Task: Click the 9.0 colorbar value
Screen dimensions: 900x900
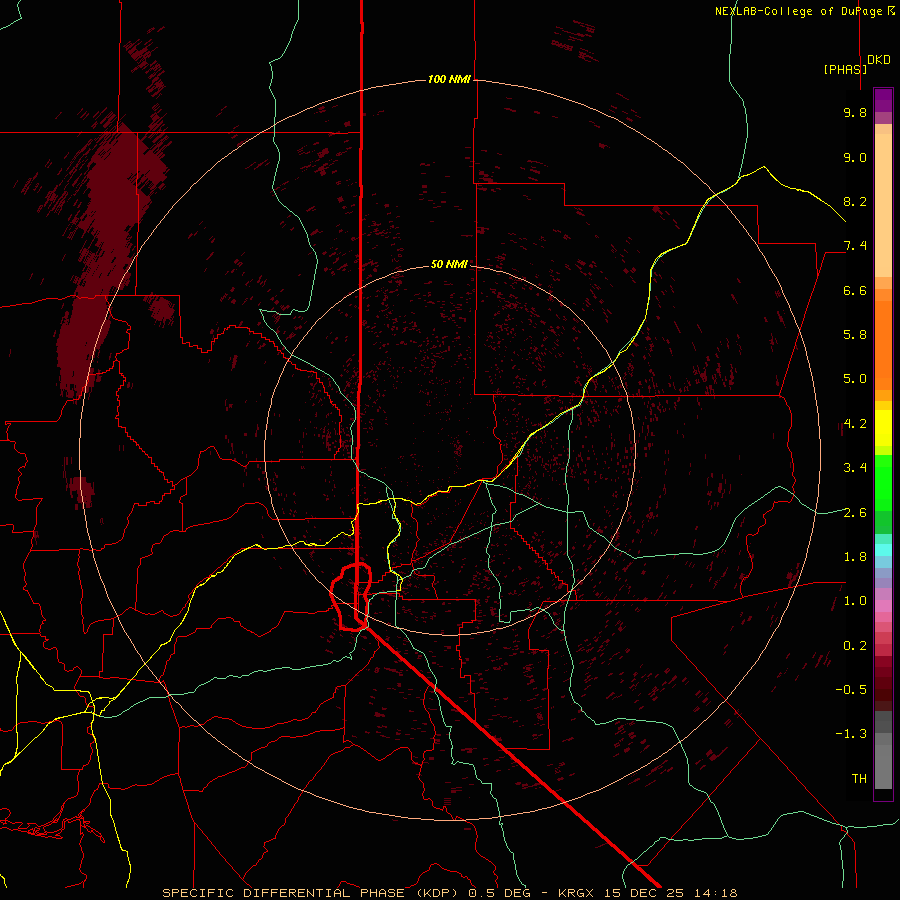Action: pyautogui.click(x=855, y=157)
